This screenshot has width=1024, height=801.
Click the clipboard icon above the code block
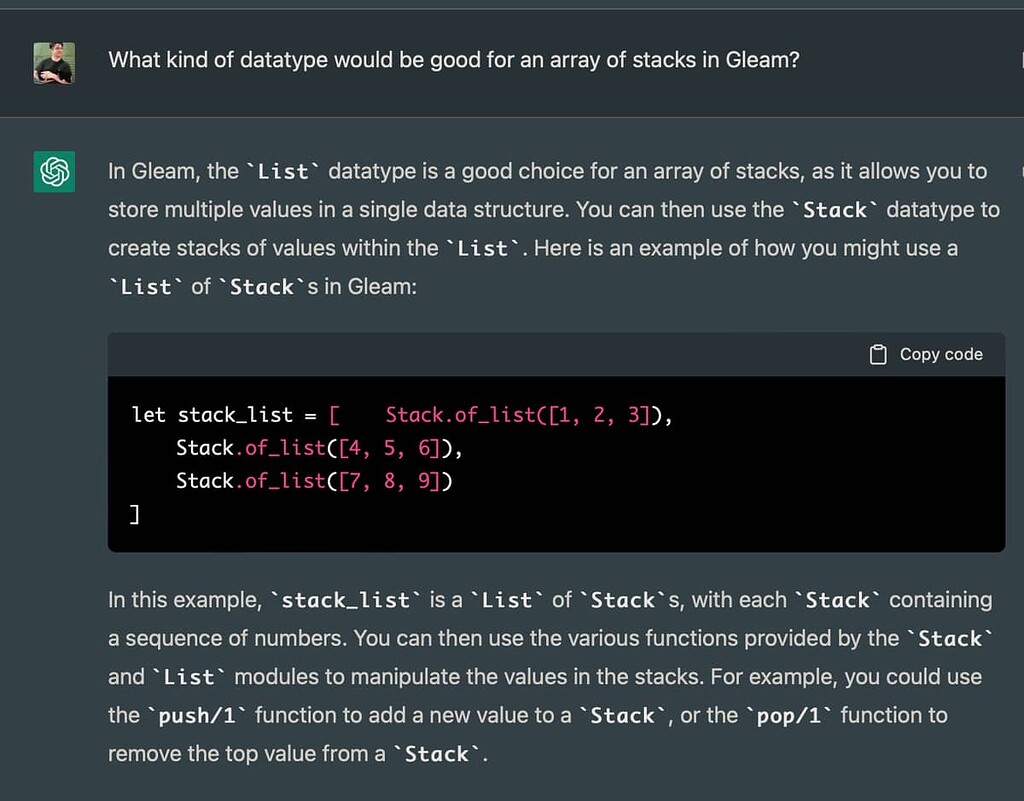878,354
